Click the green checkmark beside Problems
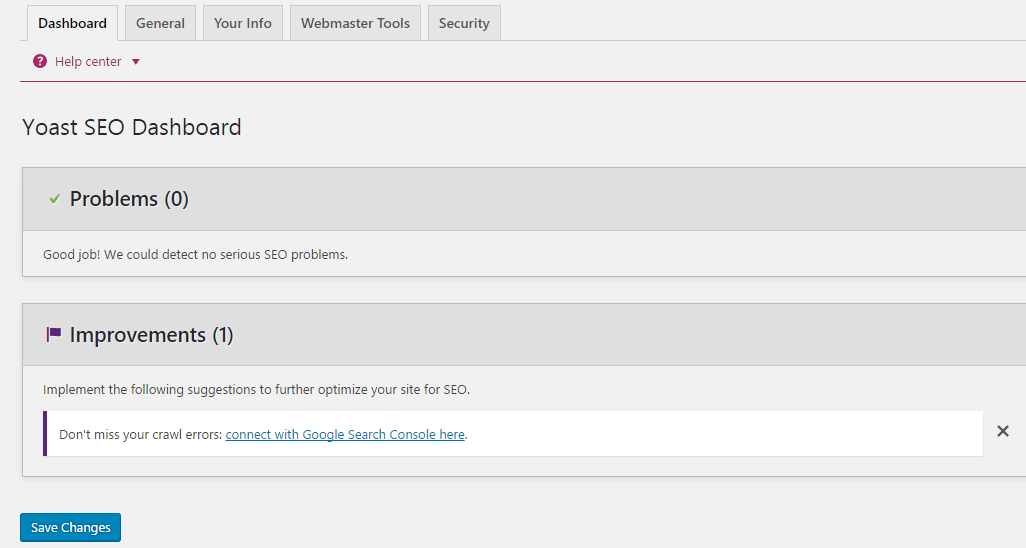This screenshot has height=548, width=1026. point(55,198)
